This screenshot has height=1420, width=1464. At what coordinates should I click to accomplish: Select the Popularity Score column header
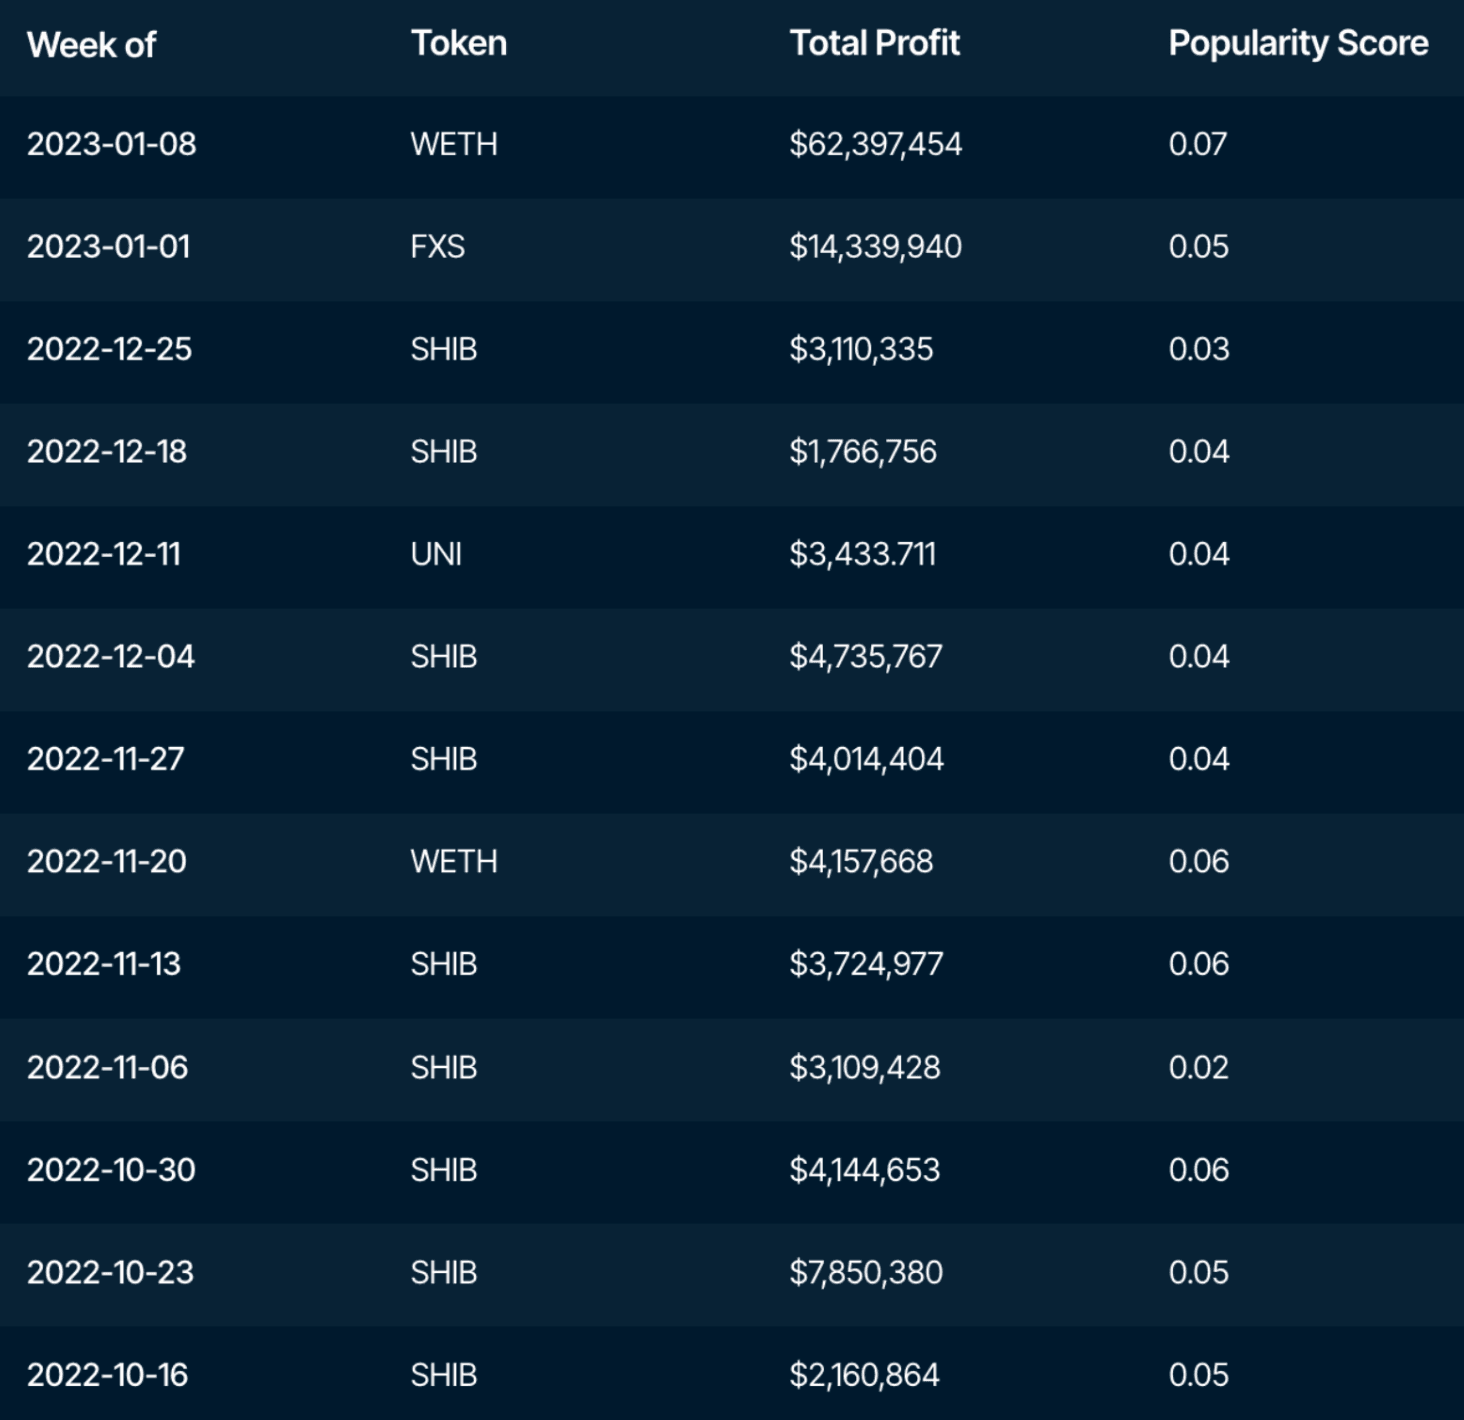pos(1299,43)
